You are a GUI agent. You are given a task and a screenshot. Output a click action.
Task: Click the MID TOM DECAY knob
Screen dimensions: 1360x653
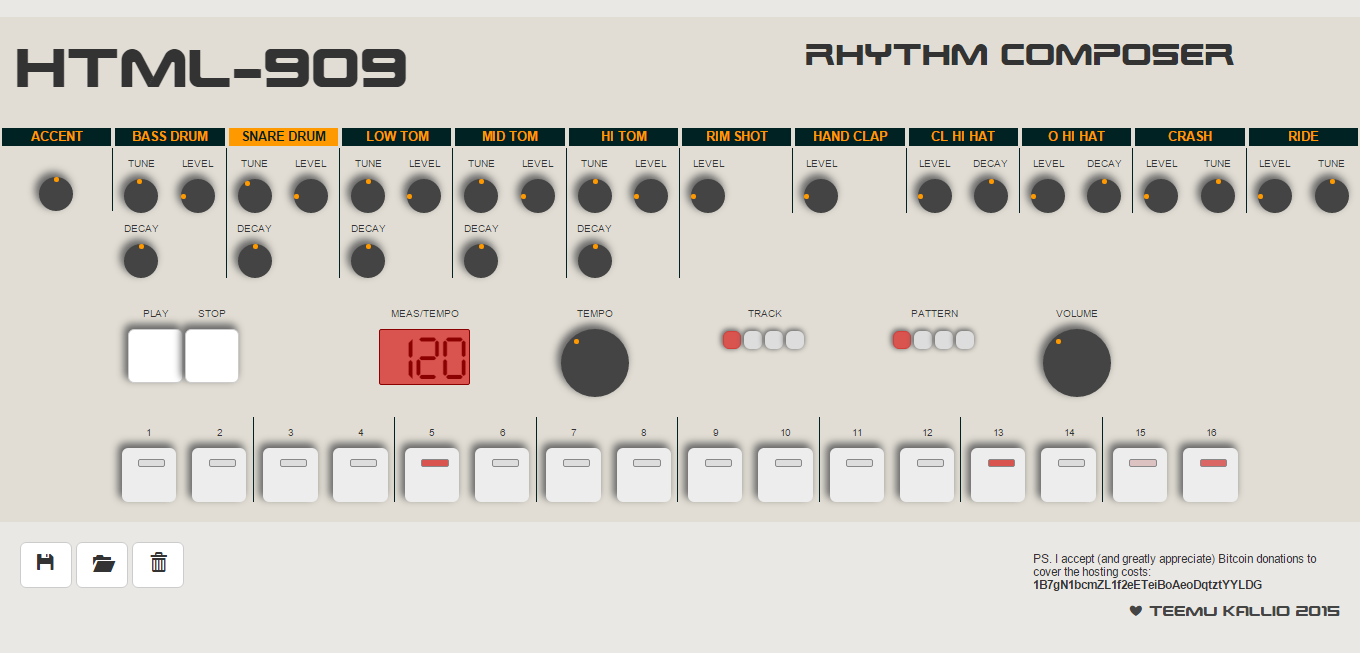[x=481, y=261]
